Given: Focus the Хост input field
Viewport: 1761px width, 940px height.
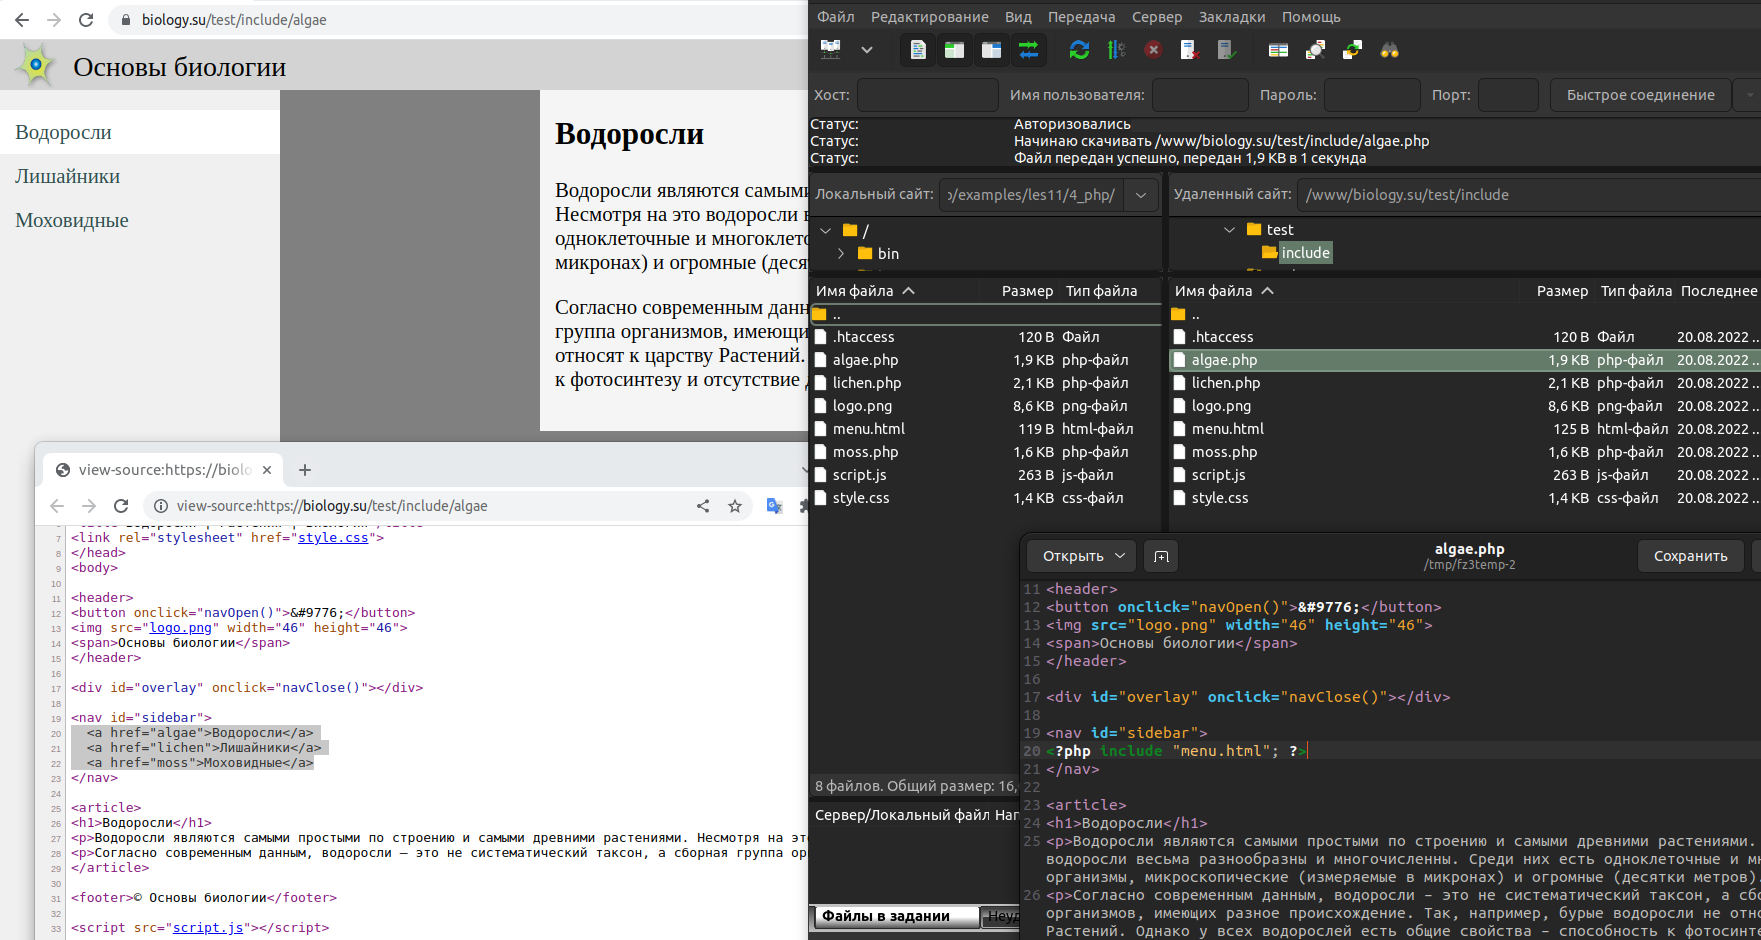Looking at the screenshot, I should [927, 95].
